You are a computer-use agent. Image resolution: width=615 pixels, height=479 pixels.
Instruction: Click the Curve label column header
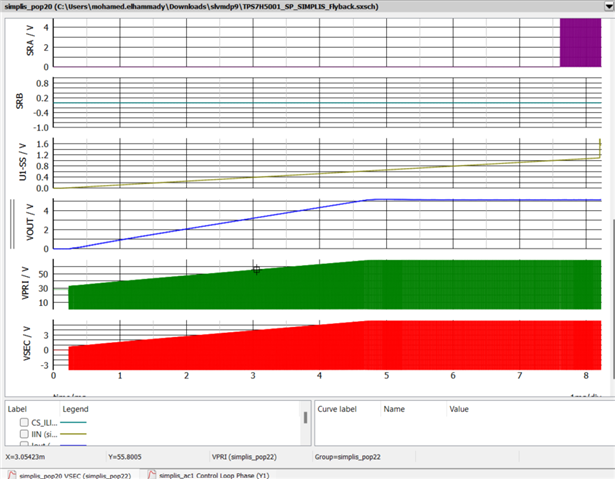coord(337,409)
